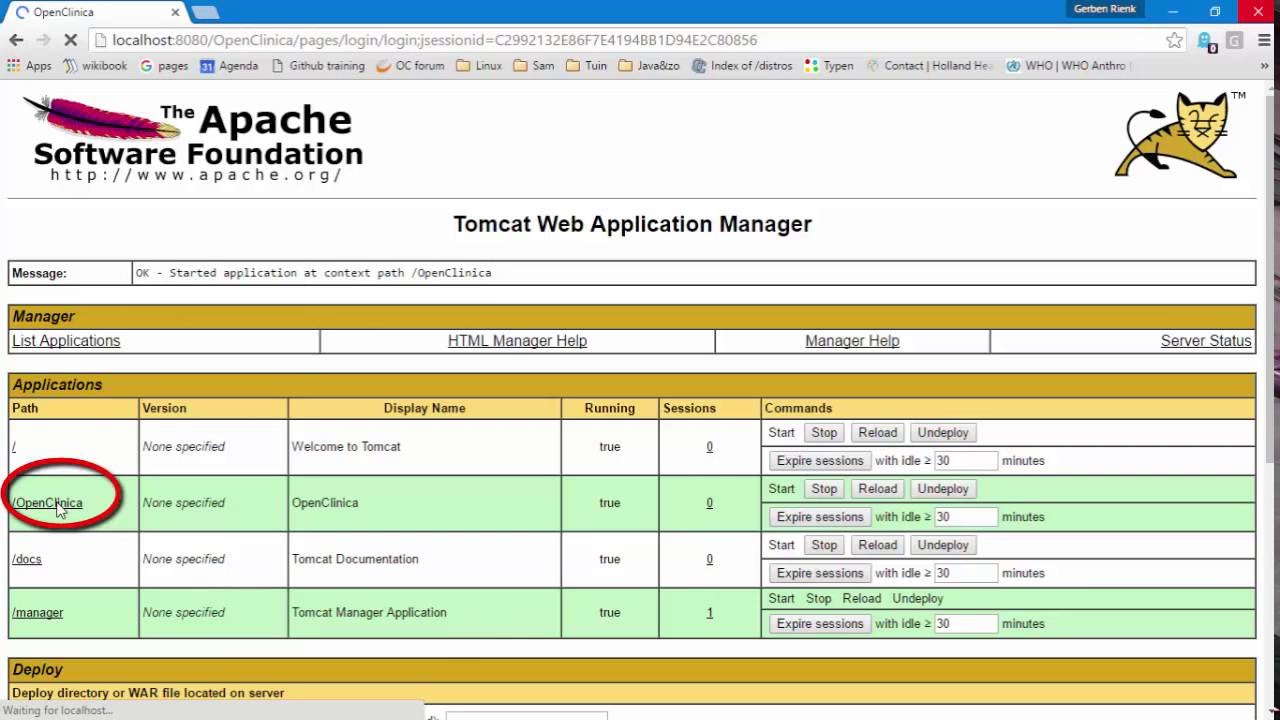
Task: Open the sessions count link for Tomcat Documentation
Action: coord(710,559)
